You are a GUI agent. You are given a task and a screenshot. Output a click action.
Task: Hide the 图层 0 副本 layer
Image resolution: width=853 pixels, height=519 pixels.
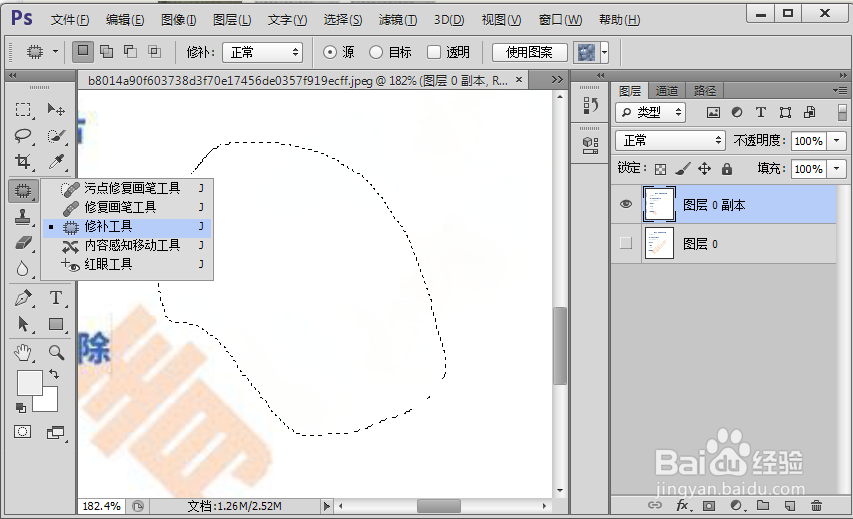click(626, 204)
